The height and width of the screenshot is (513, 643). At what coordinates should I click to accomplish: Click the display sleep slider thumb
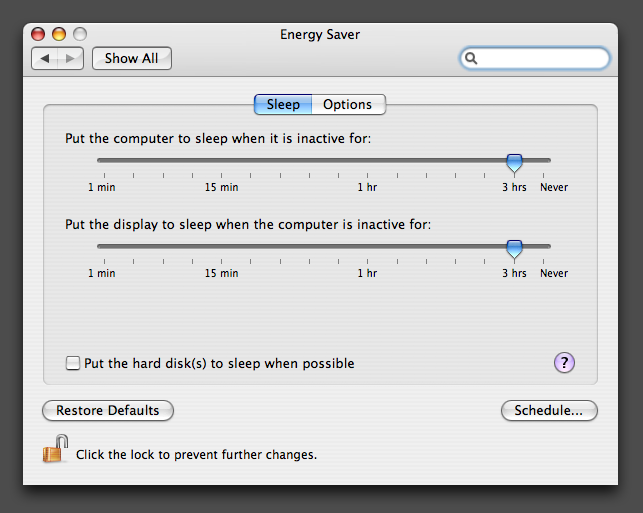514,247
